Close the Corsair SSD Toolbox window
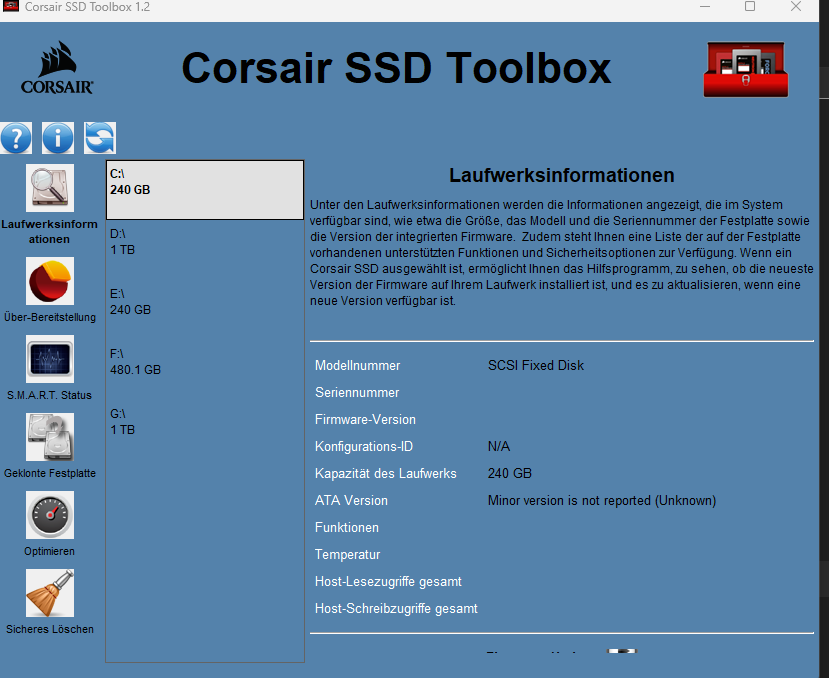829x678 pixels. [x=796, y=6]
